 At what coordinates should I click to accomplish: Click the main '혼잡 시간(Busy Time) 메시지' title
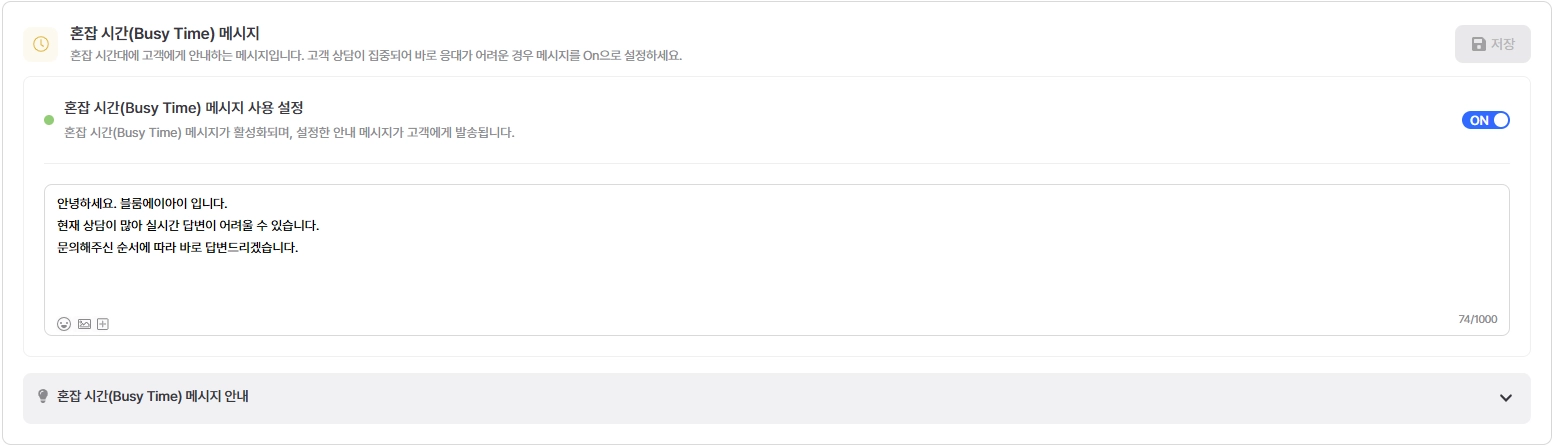coord(165,34)
